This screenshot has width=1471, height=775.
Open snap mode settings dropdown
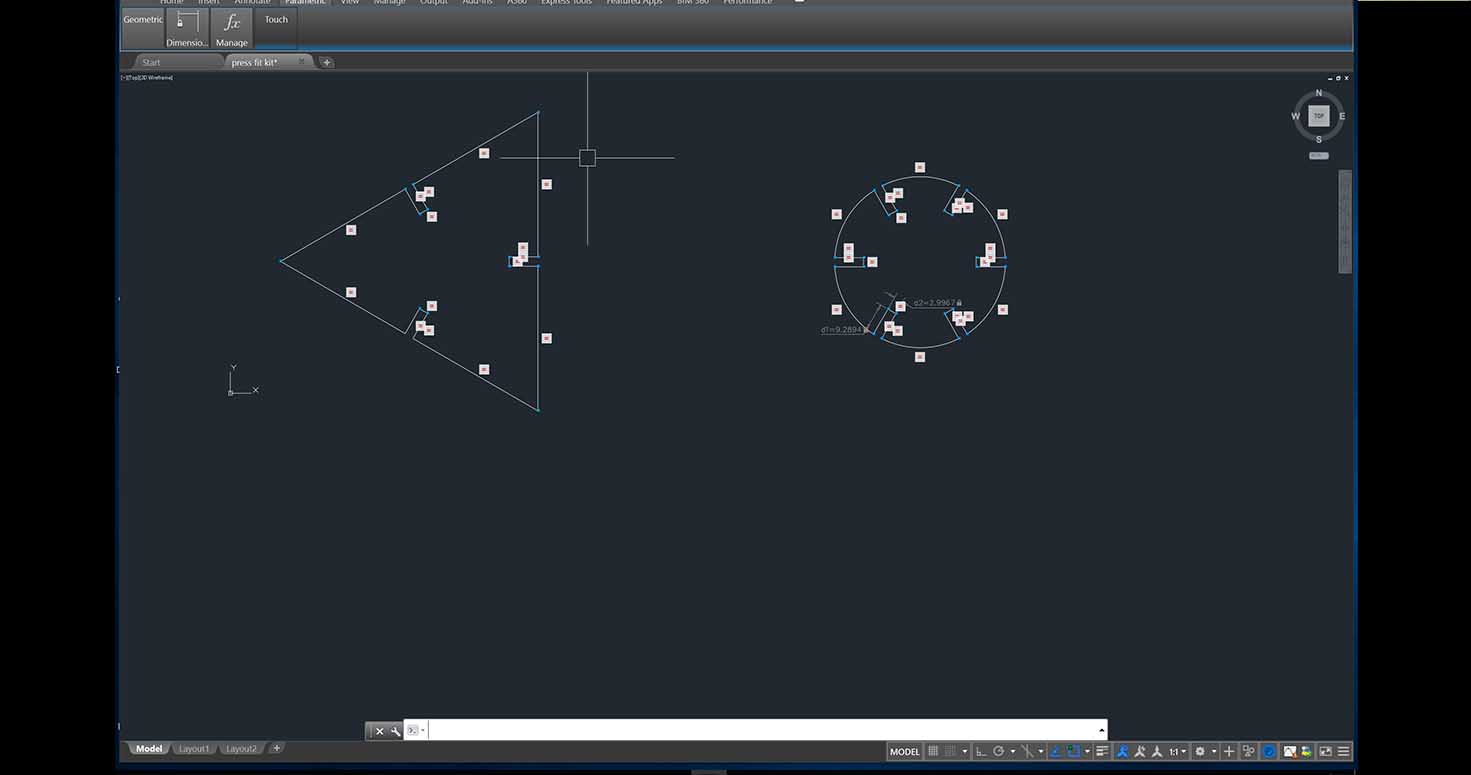click(965, 751)
